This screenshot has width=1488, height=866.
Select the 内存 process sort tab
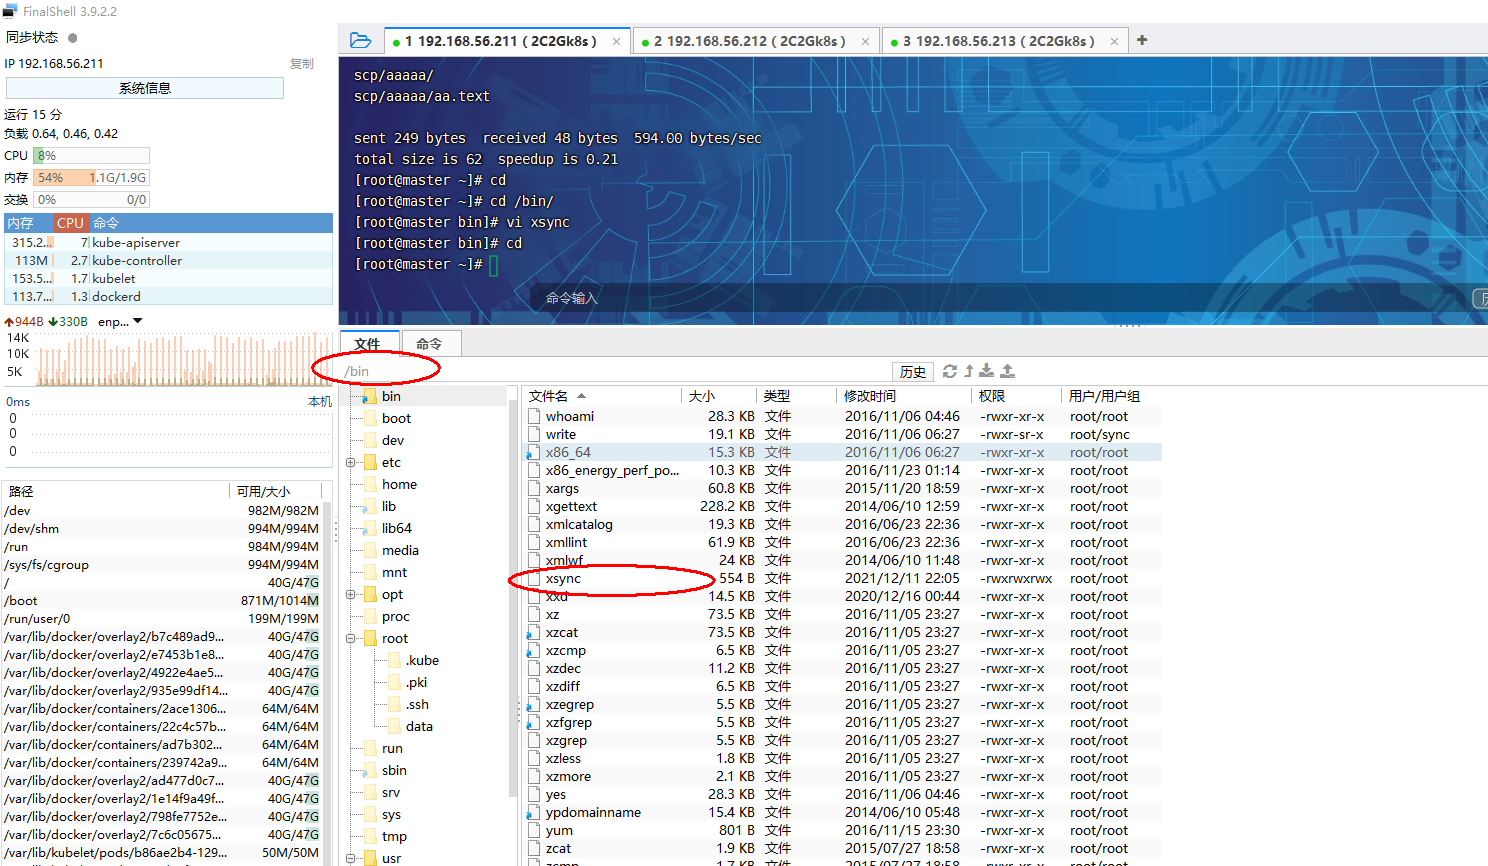pyautogui.click(x=28, y=223)
